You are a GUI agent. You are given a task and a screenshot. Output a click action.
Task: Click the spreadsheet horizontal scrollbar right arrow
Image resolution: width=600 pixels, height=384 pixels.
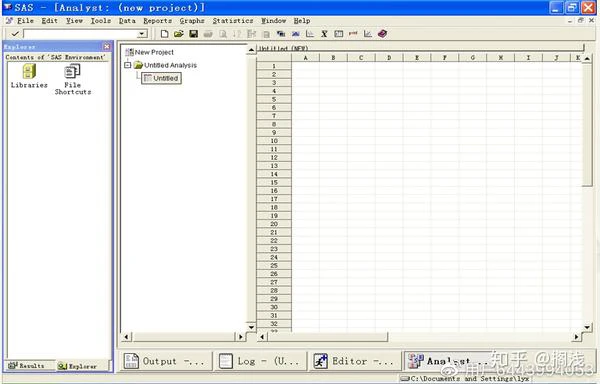pos(576,337)
